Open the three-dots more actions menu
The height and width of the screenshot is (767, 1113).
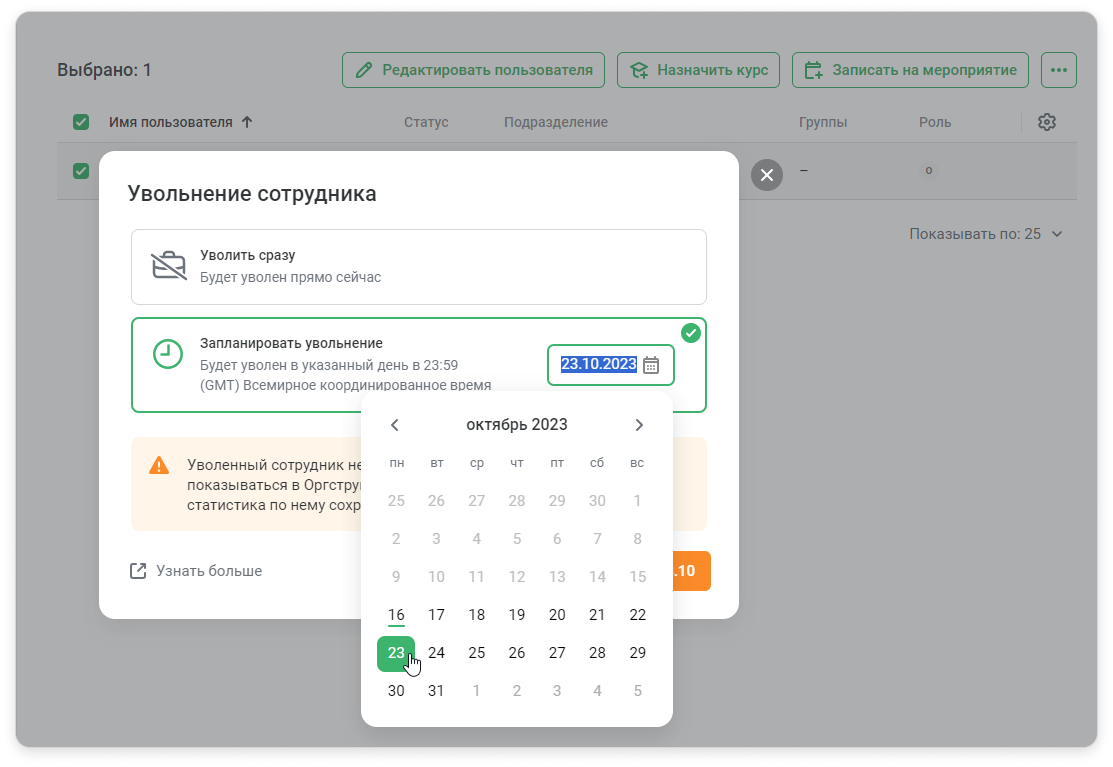point(1059,70)
